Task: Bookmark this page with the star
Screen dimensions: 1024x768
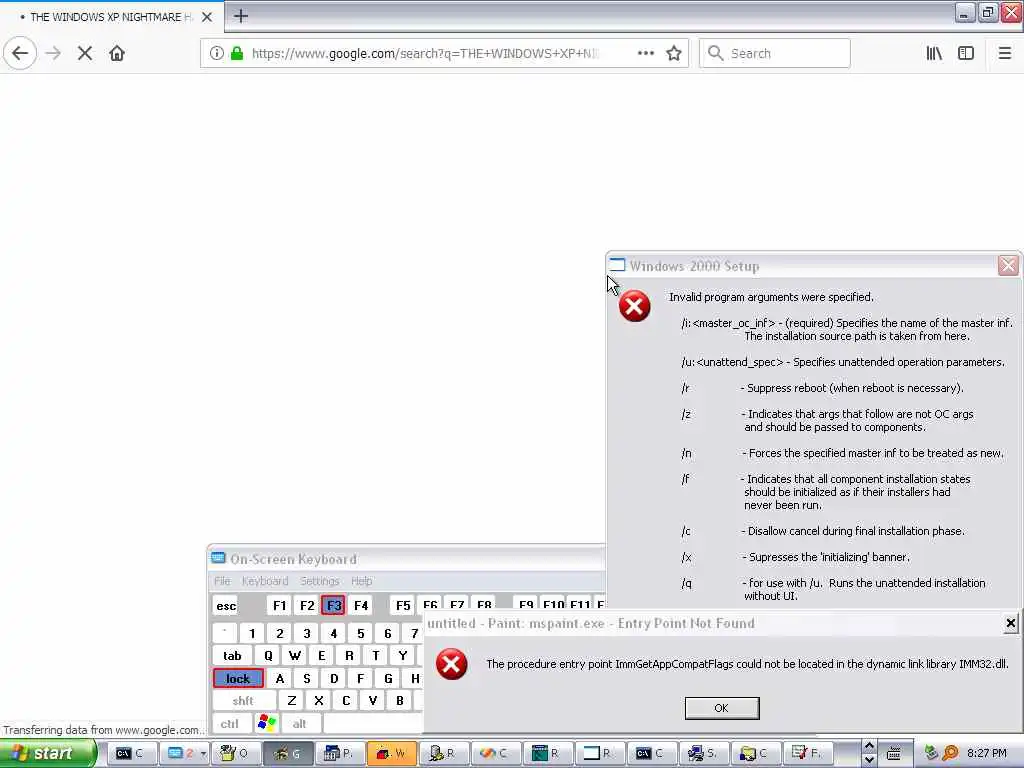Action: pyautogui.click(x=674, y=53)
